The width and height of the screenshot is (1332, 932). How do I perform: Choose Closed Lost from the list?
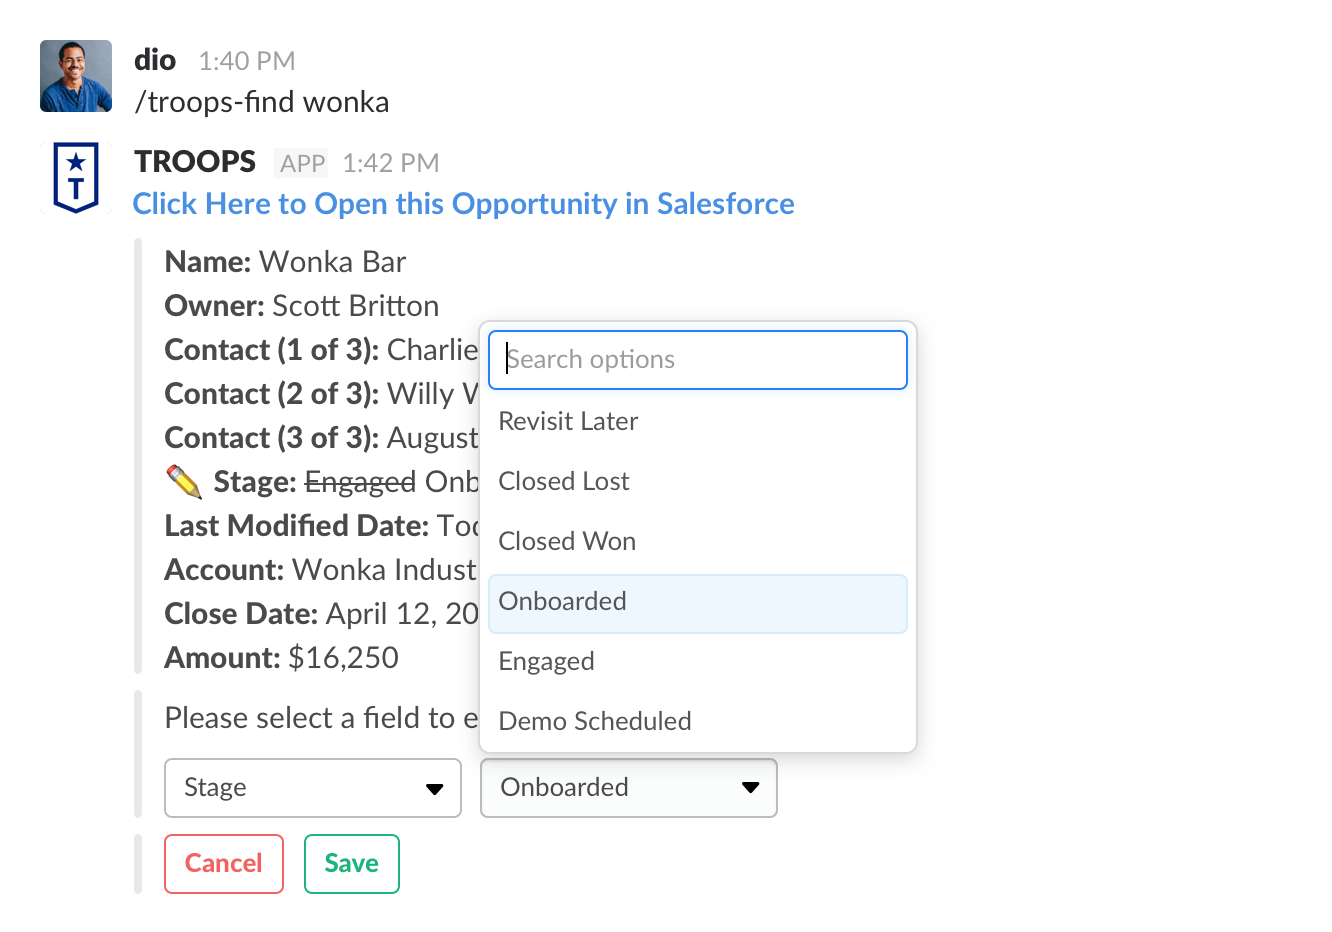tap(563, 481)
